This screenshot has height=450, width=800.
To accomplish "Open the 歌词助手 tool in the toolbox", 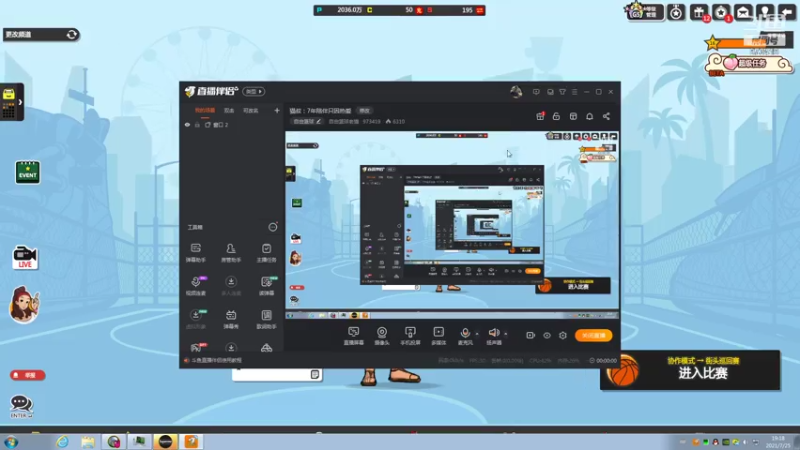I will click(266, 319).
